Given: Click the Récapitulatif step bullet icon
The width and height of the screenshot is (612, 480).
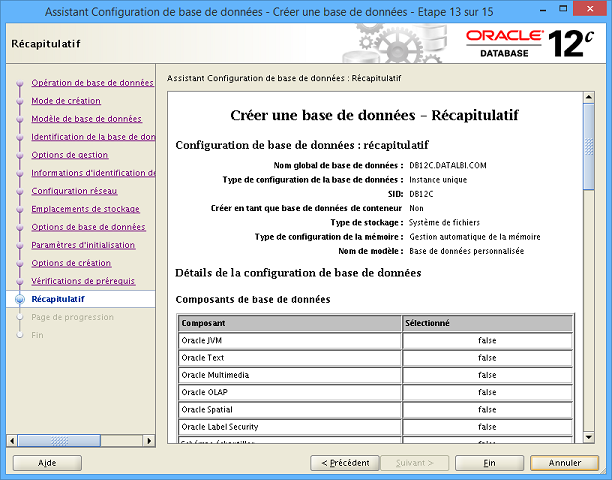Looking at the screenshot, I should [x=20, y=299].
